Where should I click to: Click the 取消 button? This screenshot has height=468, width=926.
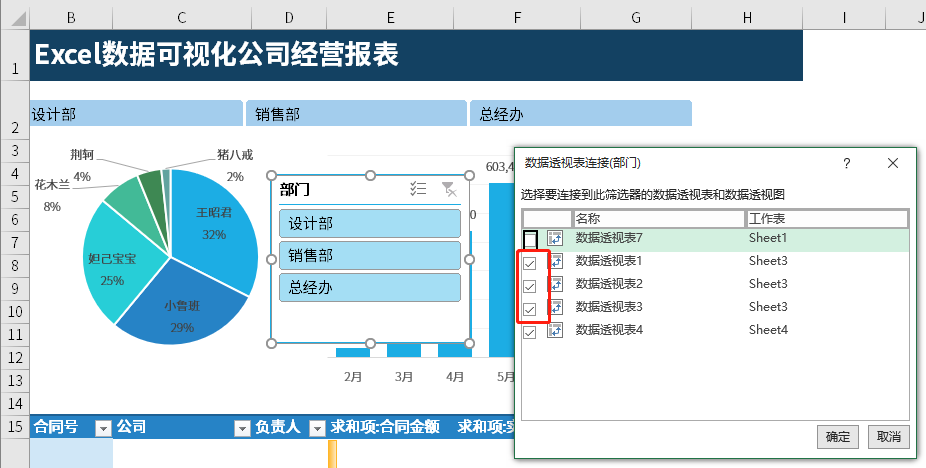point(888,437)
